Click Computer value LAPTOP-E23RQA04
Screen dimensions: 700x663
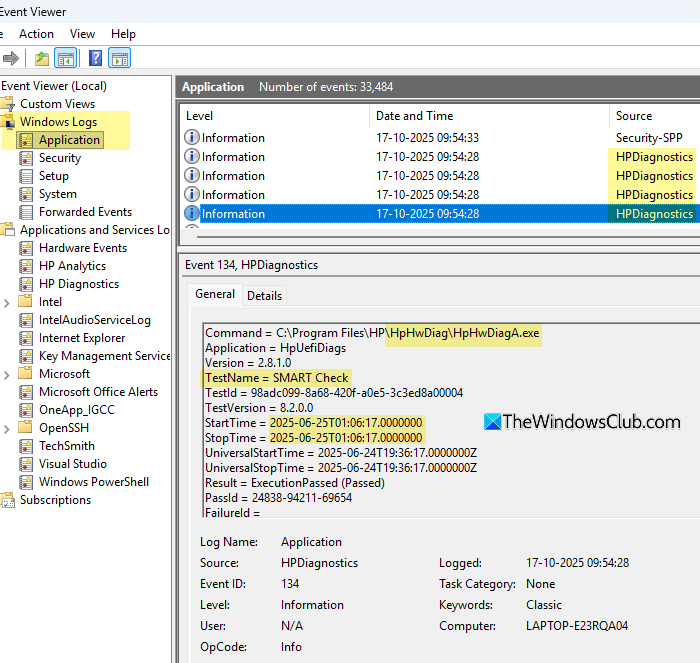577,626
